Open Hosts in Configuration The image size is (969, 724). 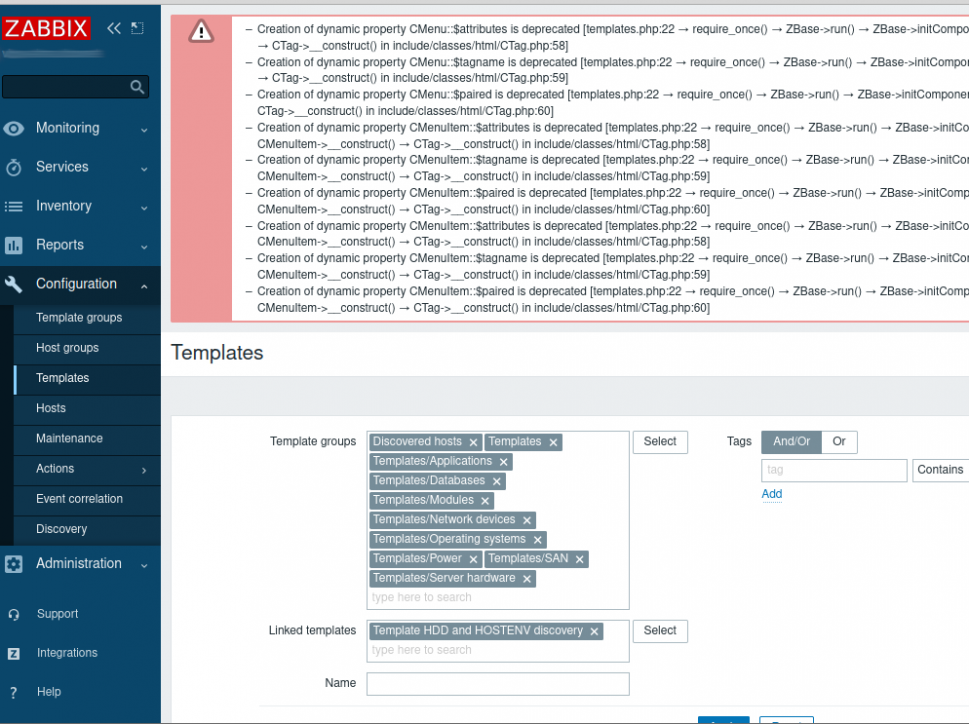51,408
